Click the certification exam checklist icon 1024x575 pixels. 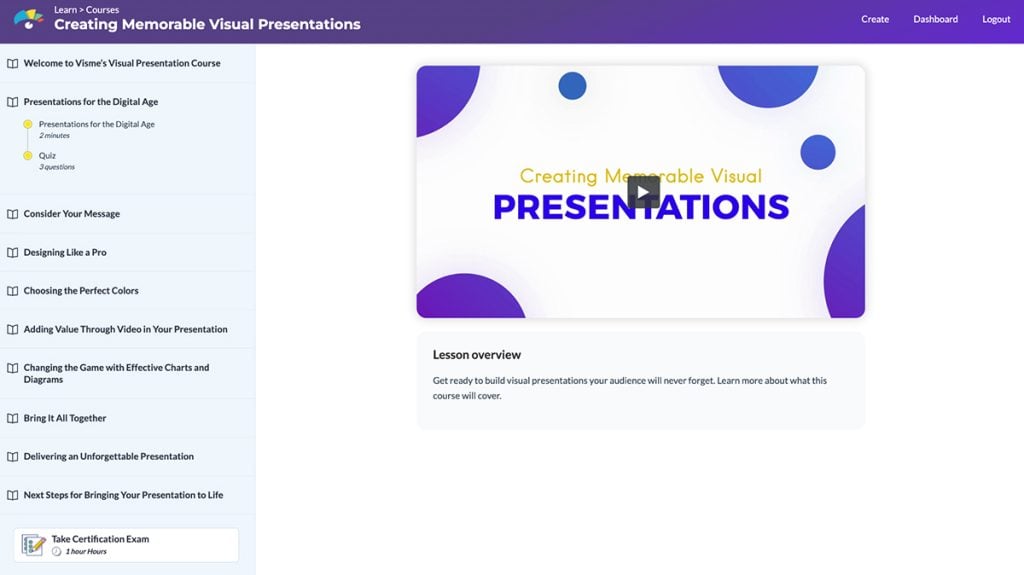(x=33, y=545)
